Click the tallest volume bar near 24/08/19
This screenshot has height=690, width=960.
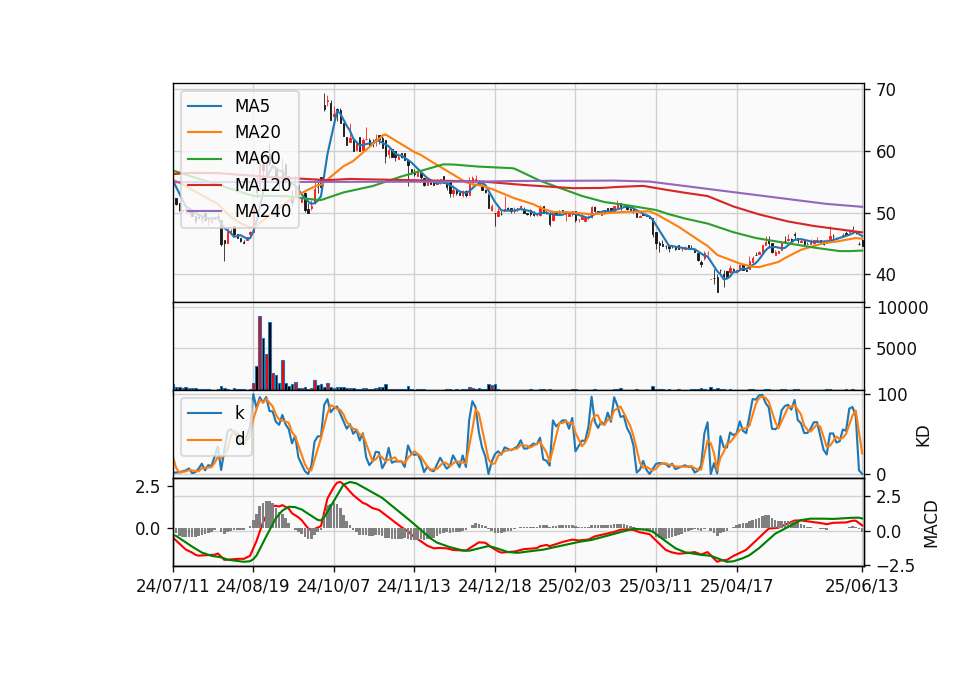point(260,353)
